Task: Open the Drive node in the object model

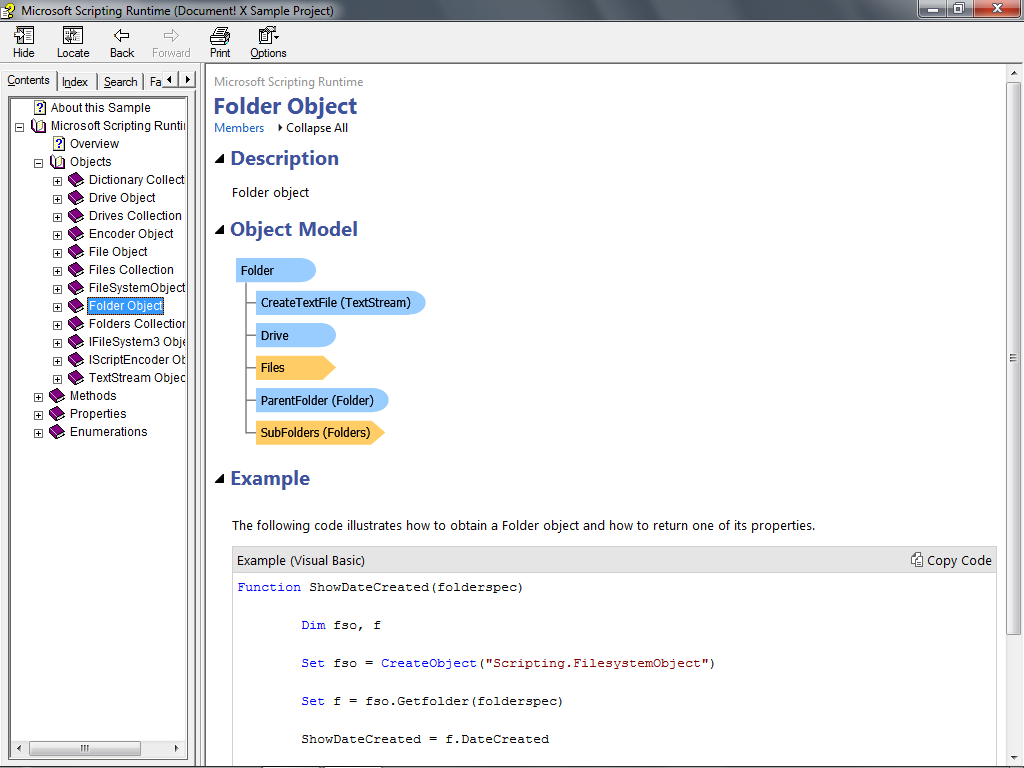Action: [295, 336]
